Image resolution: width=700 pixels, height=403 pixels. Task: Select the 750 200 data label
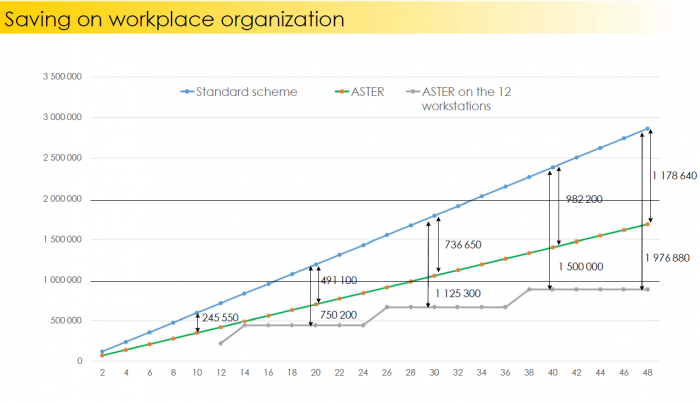pos(338,315)
